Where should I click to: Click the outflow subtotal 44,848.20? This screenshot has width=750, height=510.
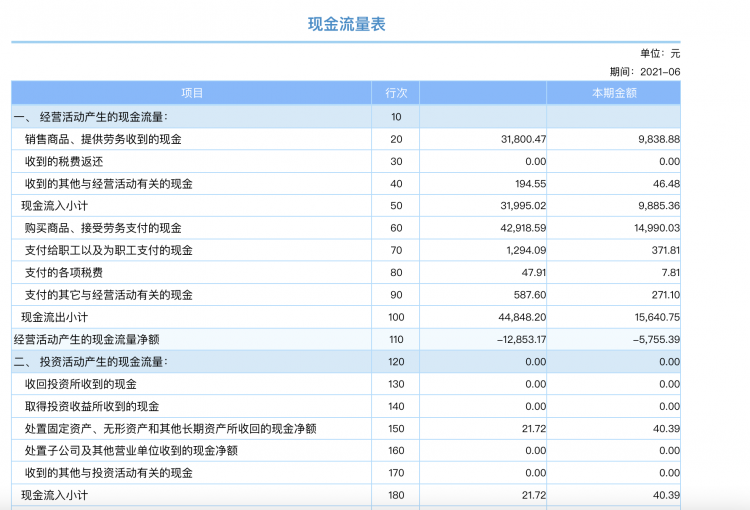522,317
